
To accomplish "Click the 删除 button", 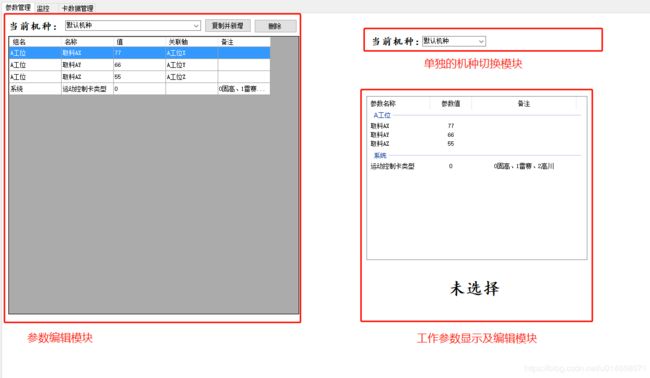I will click(x=275, y=26).
